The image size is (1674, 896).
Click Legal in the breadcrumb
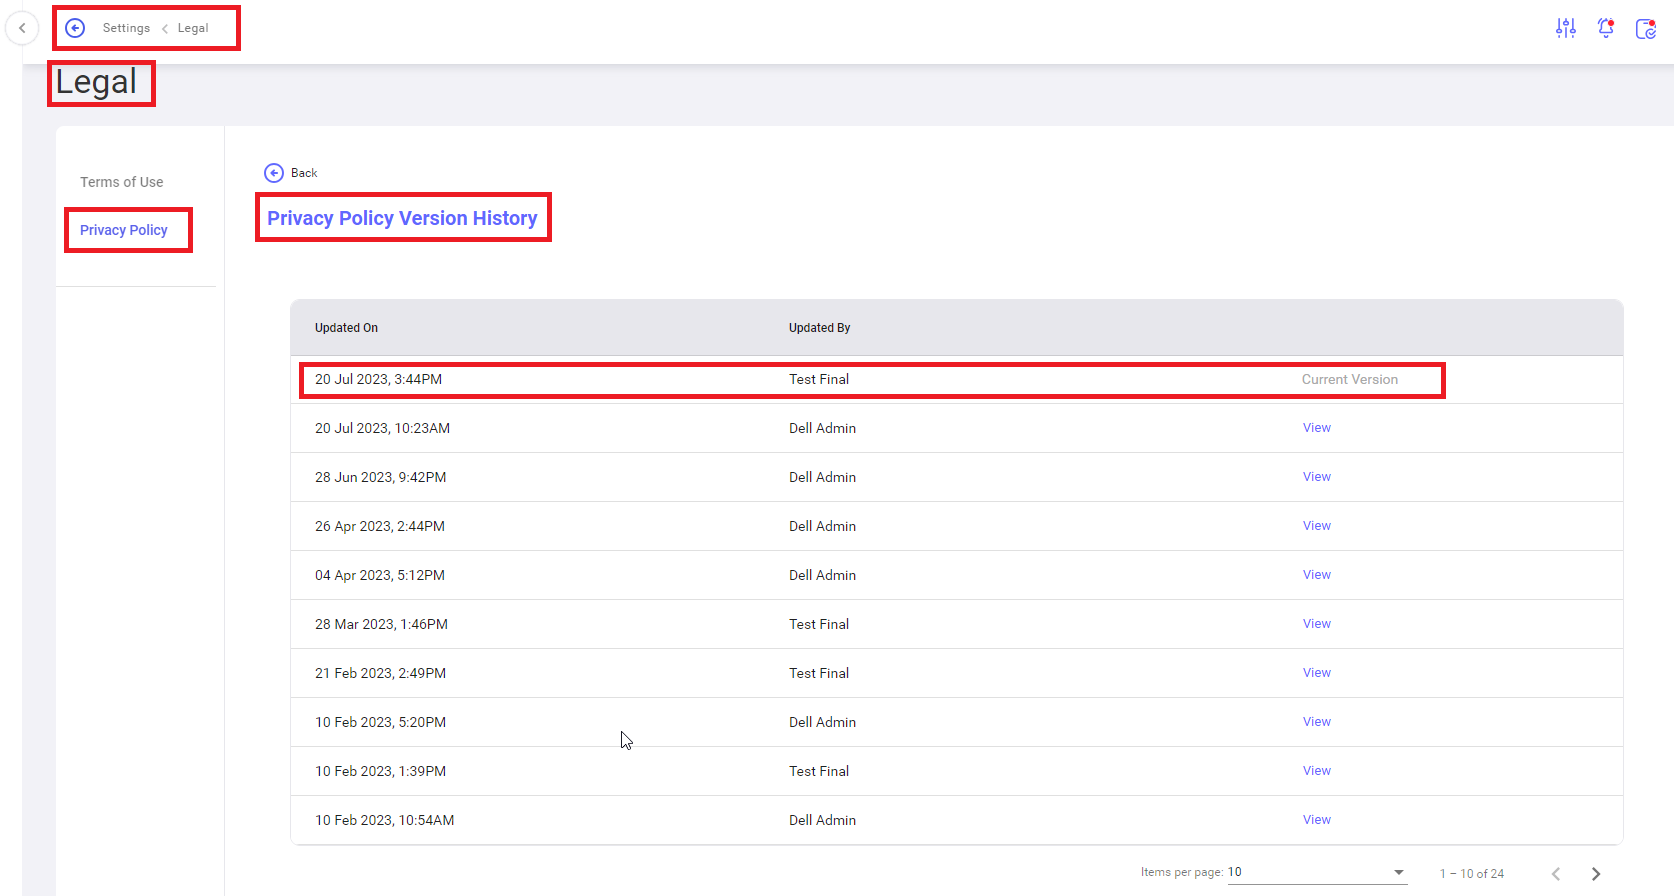[193, 28]
